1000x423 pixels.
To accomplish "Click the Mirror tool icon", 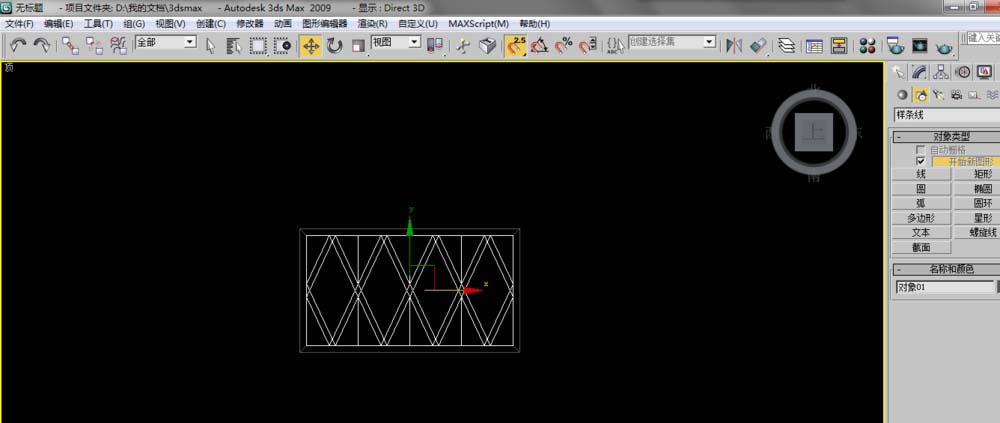I will [x=734, y=45].
